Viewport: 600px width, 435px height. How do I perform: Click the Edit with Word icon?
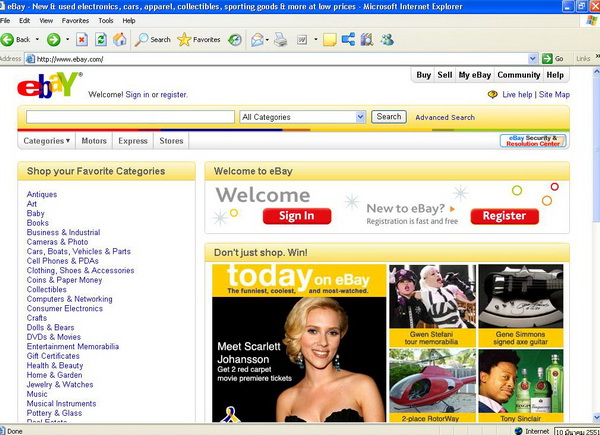[302, 39]
